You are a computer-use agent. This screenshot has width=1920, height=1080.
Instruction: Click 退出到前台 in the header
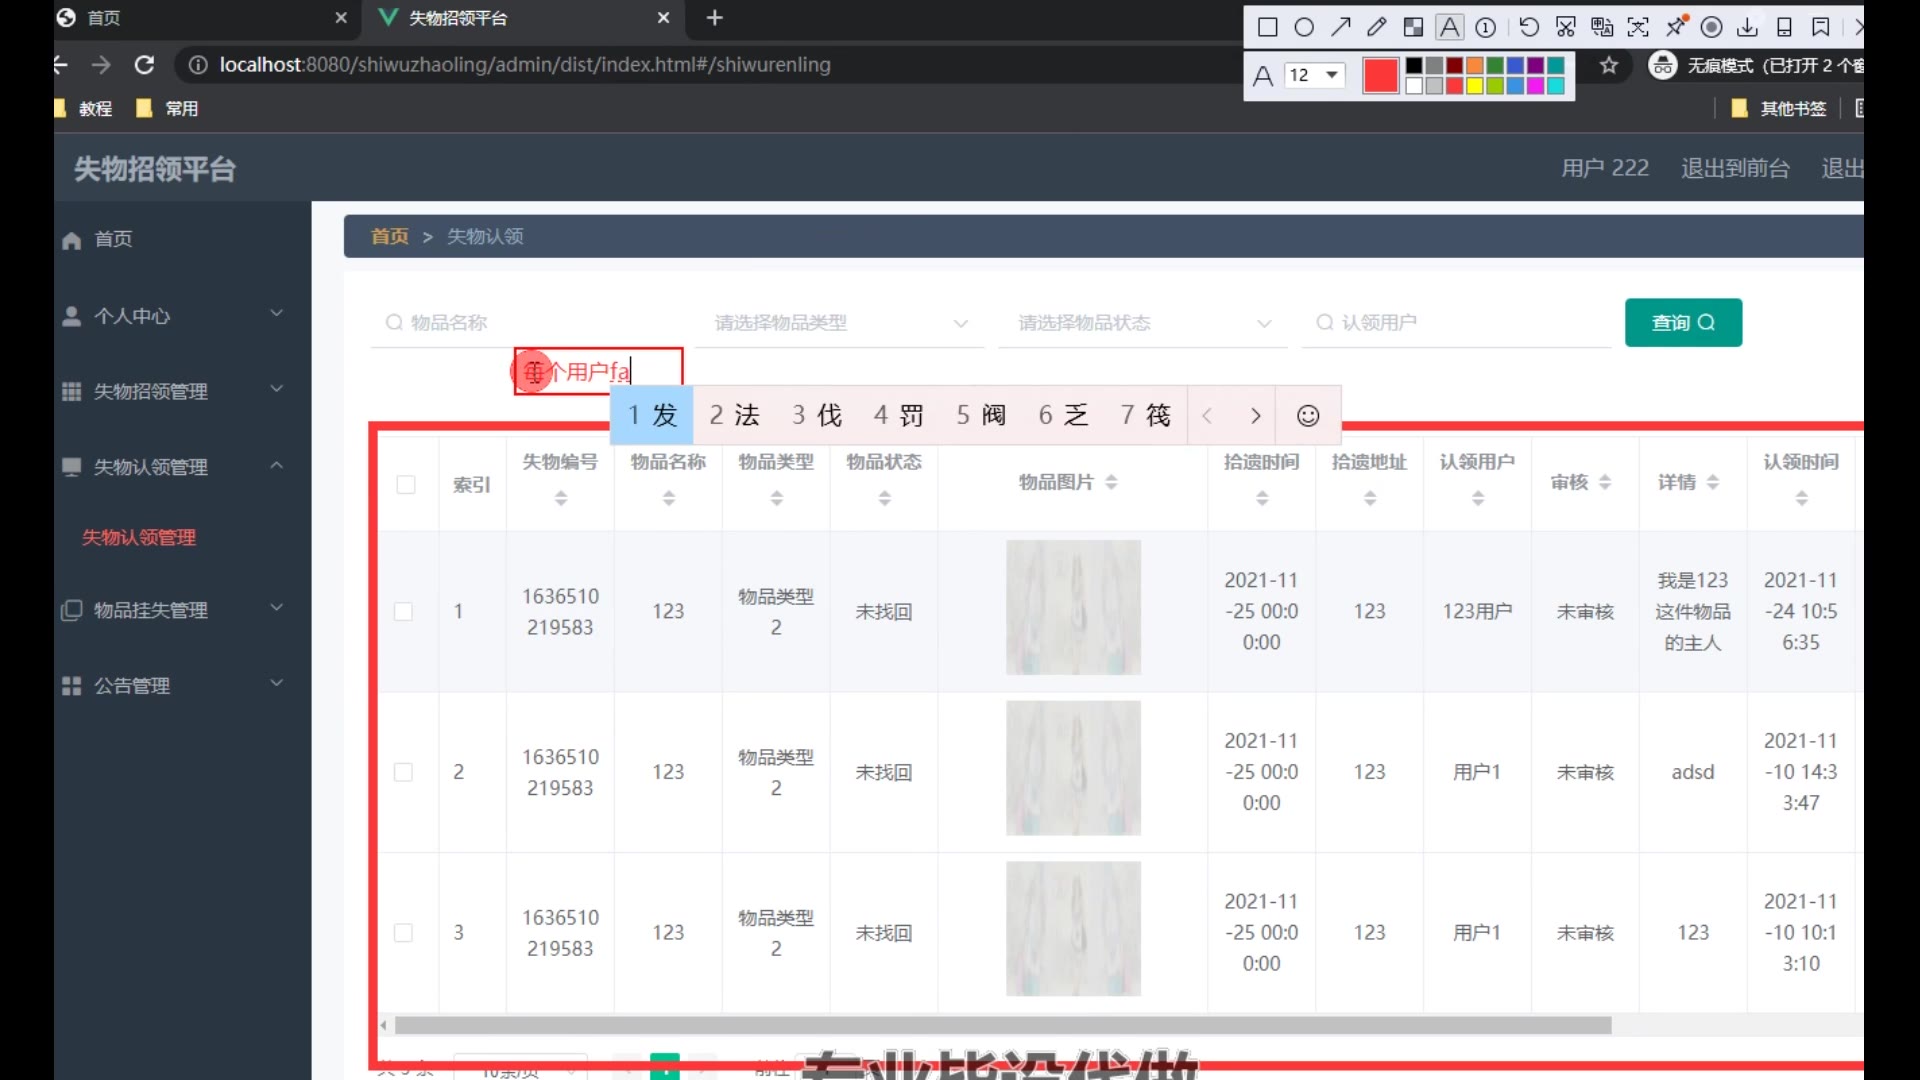click(1735, 168)
